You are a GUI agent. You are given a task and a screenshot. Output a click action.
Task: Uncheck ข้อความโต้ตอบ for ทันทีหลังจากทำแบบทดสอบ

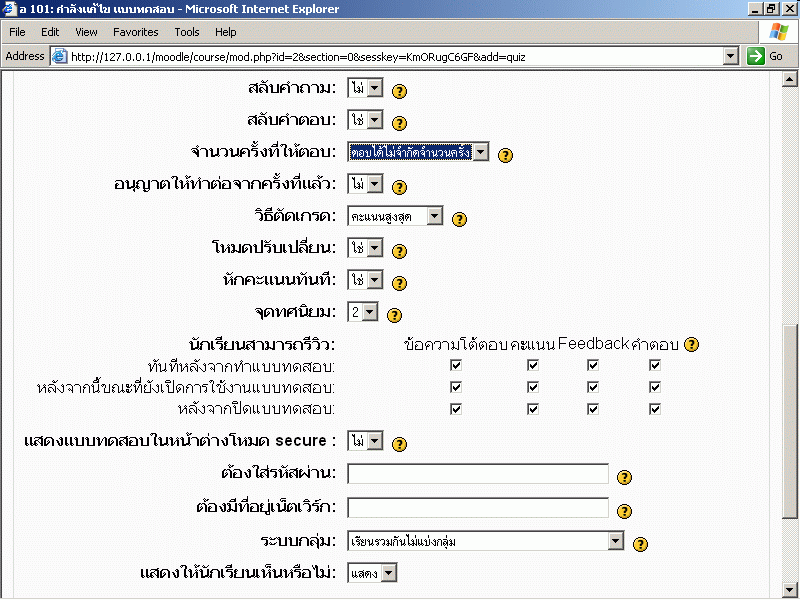(456, 365)
